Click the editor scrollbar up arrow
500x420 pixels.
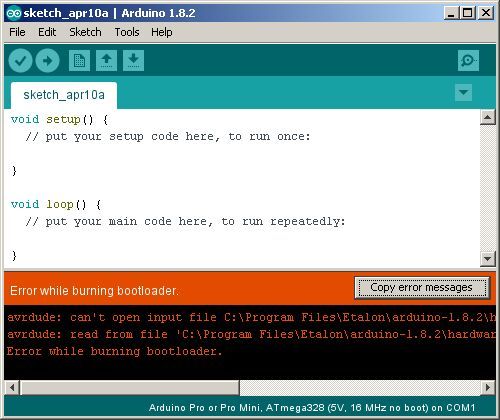[488, 117]
